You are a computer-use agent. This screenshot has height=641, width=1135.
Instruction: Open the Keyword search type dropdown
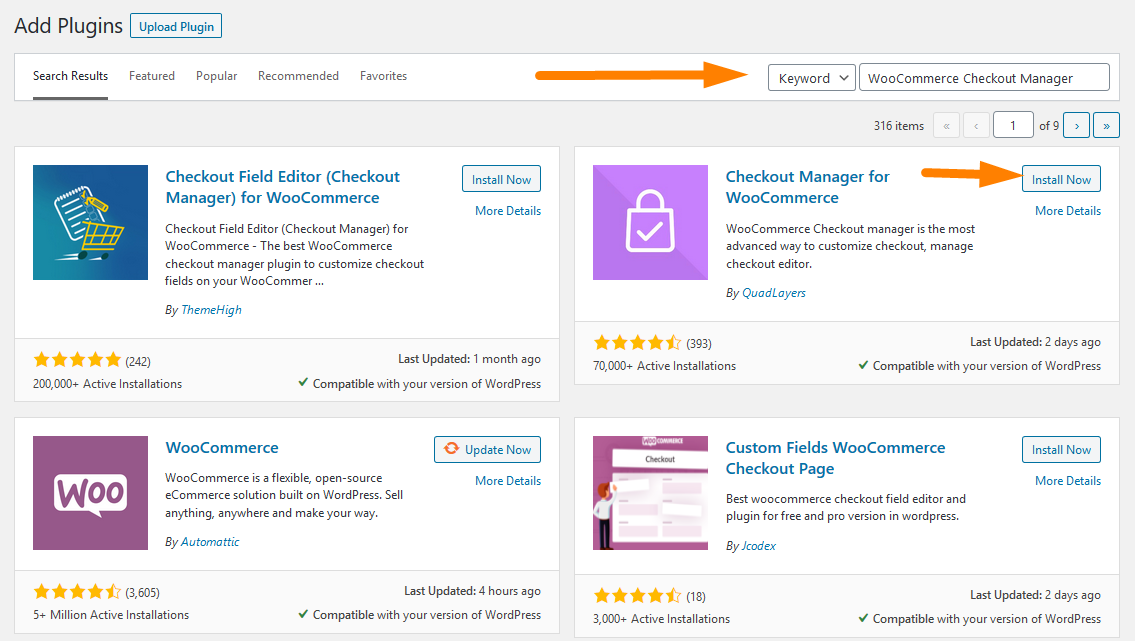(x=811, y=77)
